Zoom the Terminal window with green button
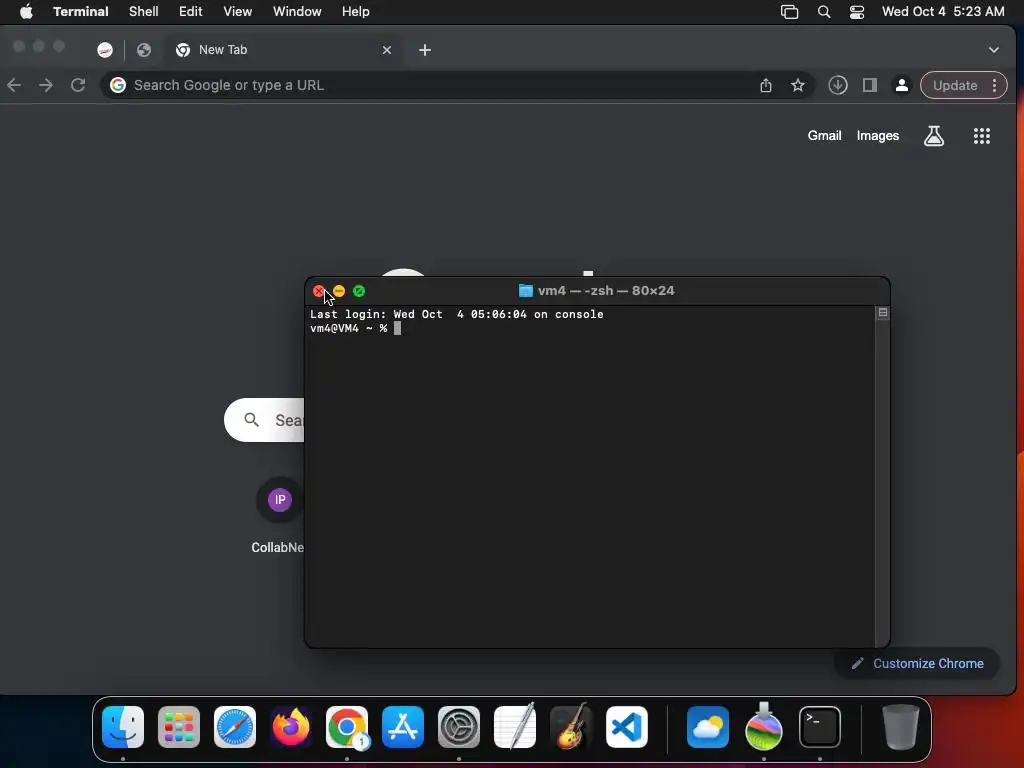Screen dimensions: 1024x768 pyautogui.click(x=359, y=291)
